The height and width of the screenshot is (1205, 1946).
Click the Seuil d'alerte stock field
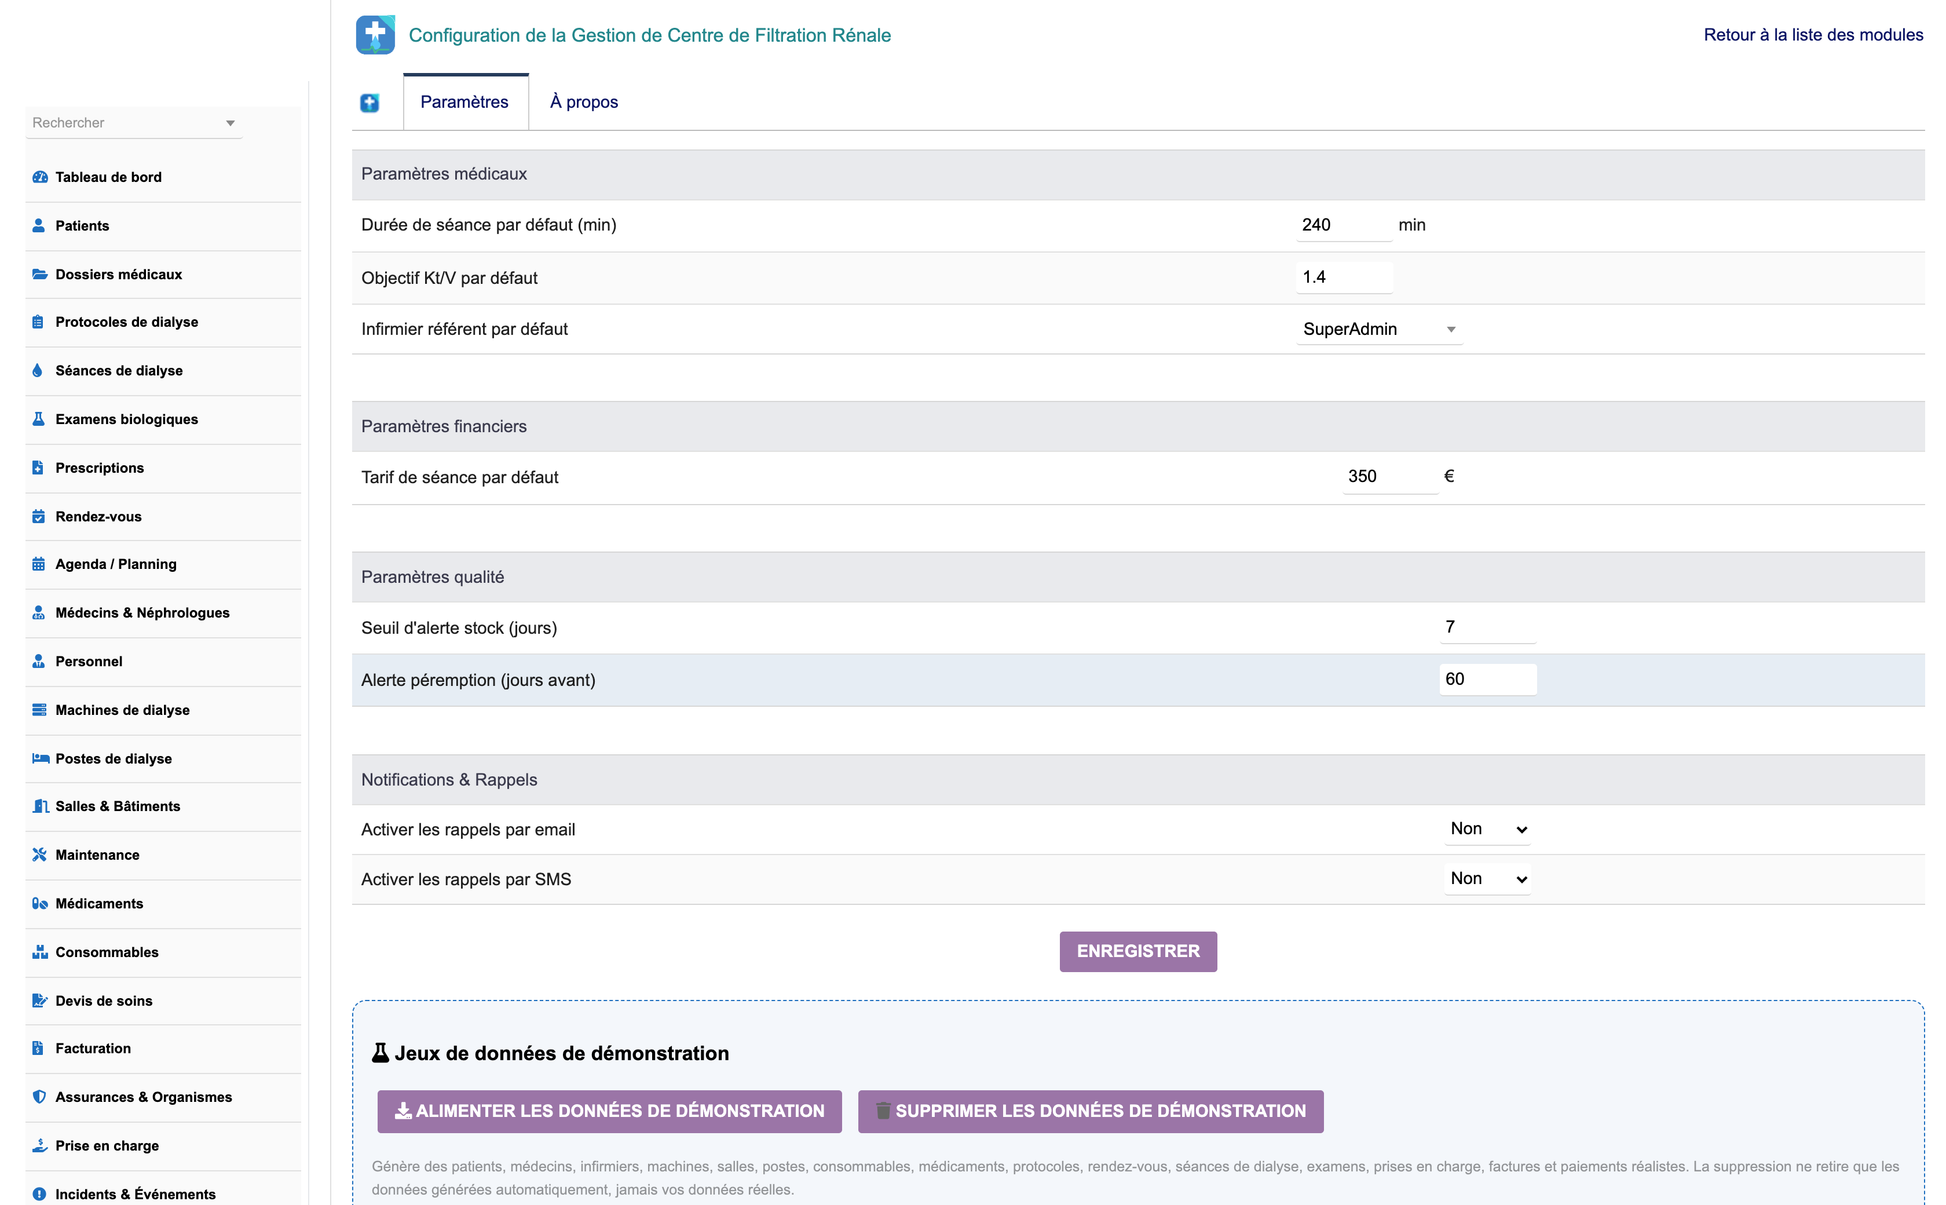(x=1488, y=627)
